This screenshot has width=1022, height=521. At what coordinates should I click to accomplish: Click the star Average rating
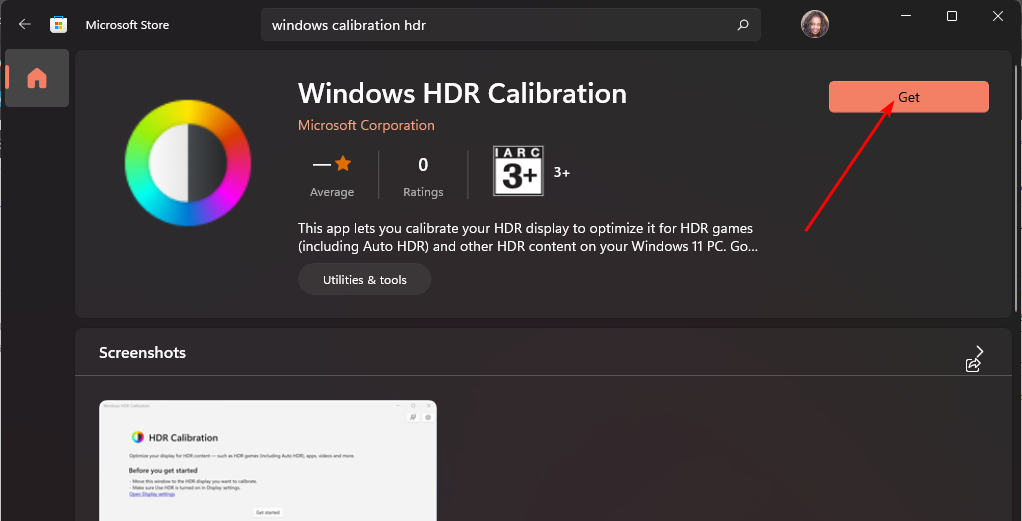tap(332, 174)
